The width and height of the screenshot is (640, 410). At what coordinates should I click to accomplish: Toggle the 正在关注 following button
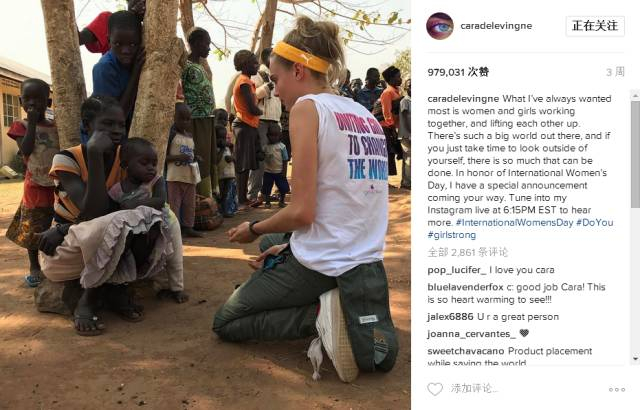tap(595, 26)
